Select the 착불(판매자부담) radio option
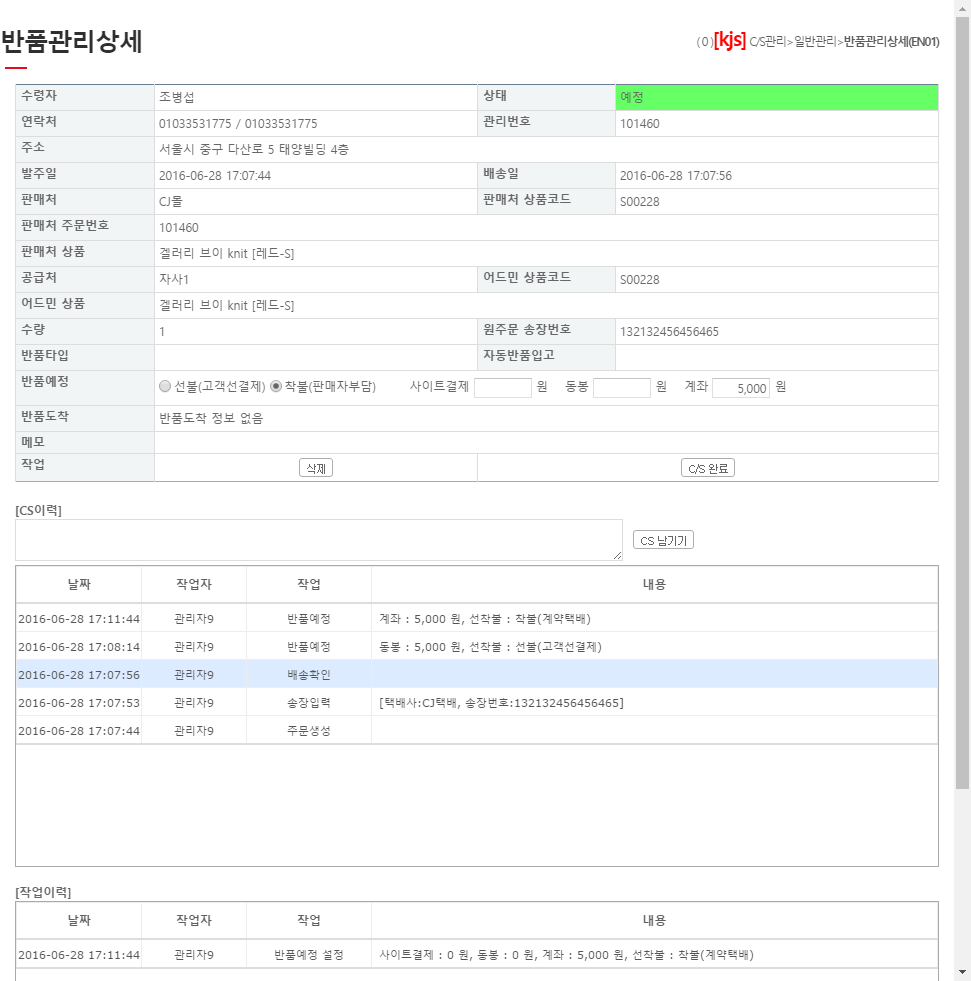This screenshot has height=981, width=971. point(276,387)
